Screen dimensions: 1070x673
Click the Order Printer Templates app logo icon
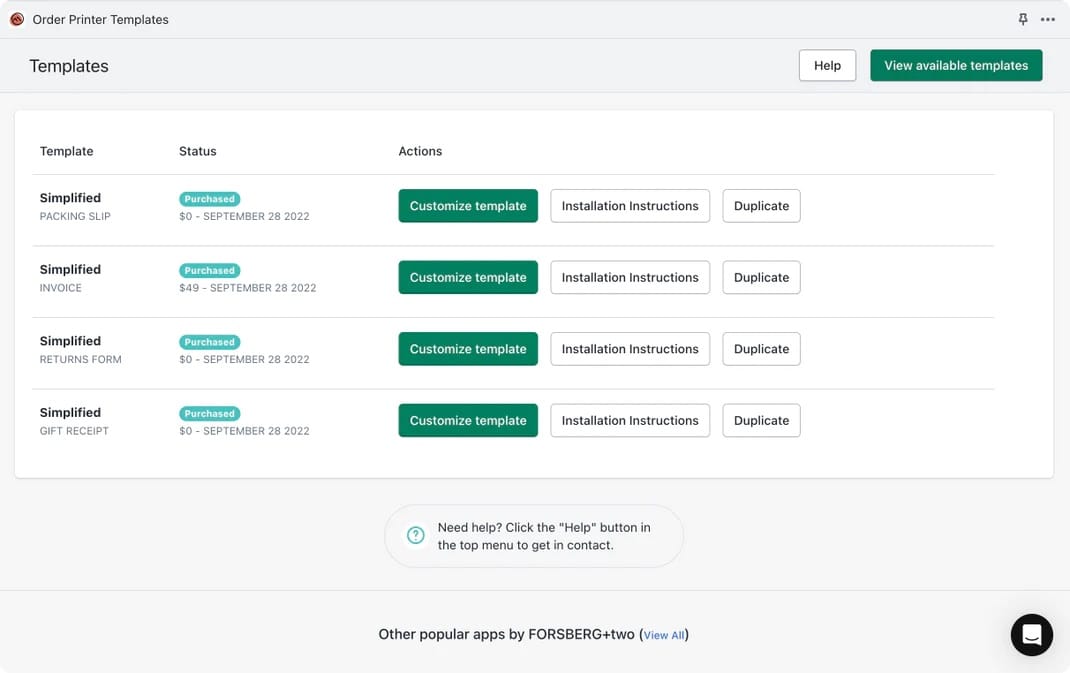(x=17, y=19)
